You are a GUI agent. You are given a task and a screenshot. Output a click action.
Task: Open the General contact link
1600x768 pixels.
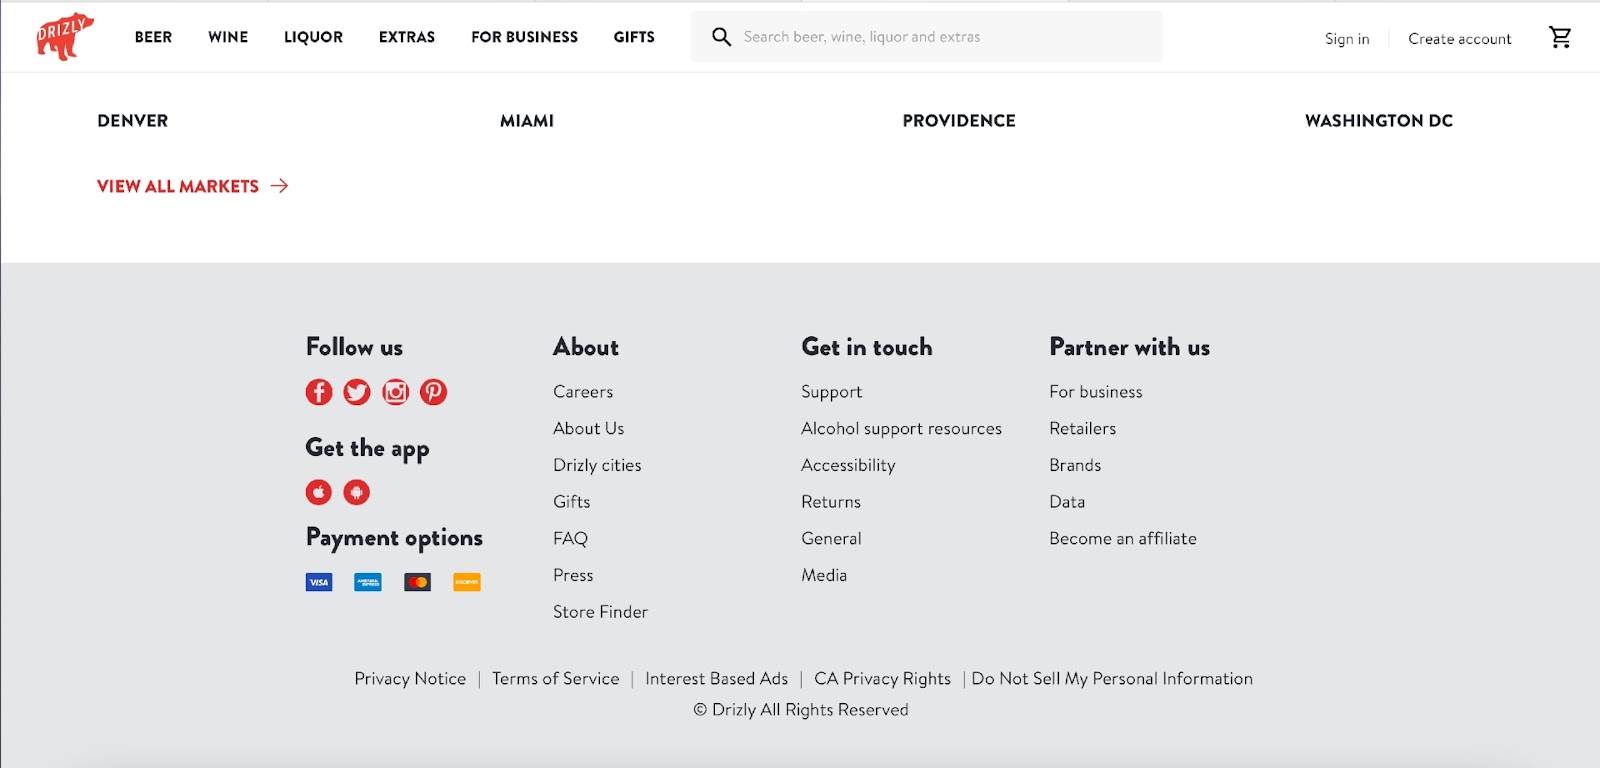tap(831, 538)
